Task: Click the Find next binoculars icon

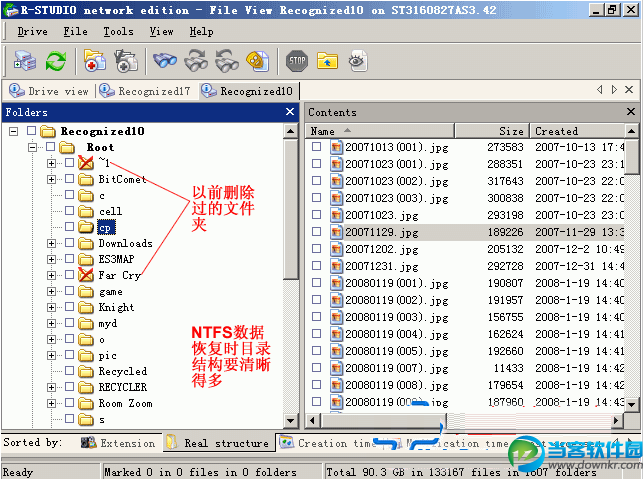Action: point(196,61)
